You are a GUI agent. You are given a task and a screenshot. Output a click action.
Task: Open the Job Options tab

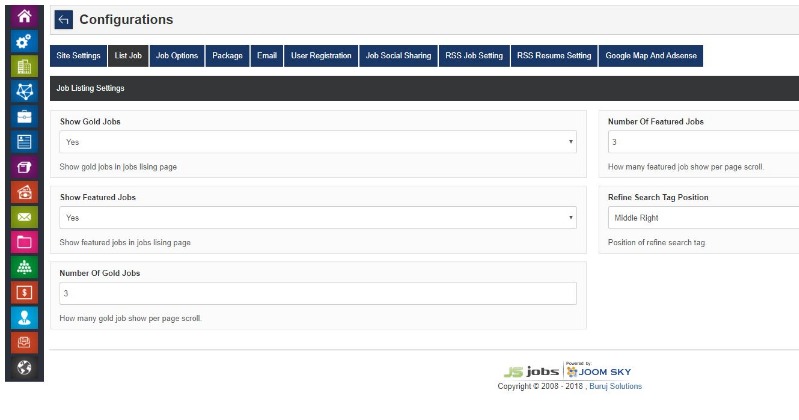coord(177,56)
